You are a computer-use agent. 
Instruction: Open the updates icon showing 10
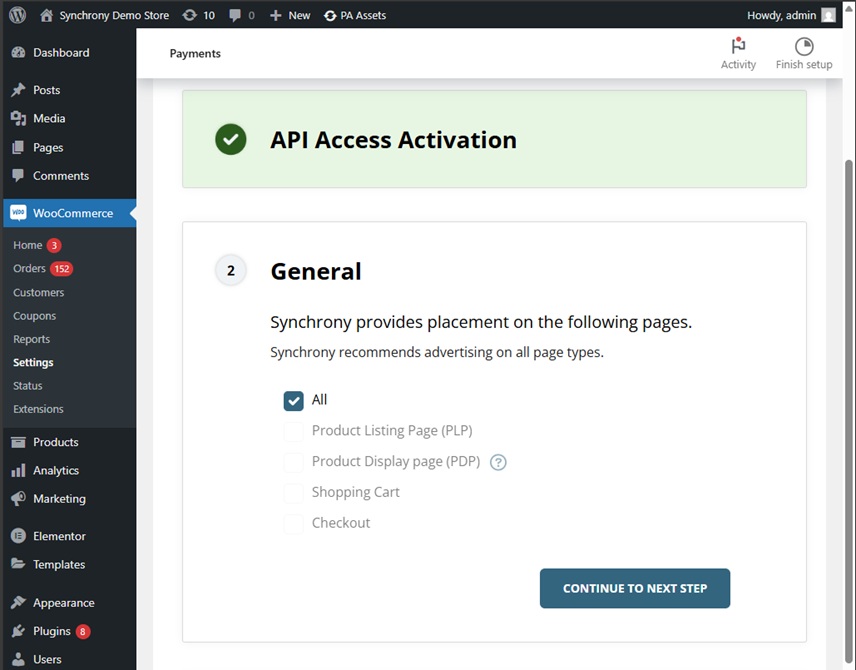[x=190, y=15]
